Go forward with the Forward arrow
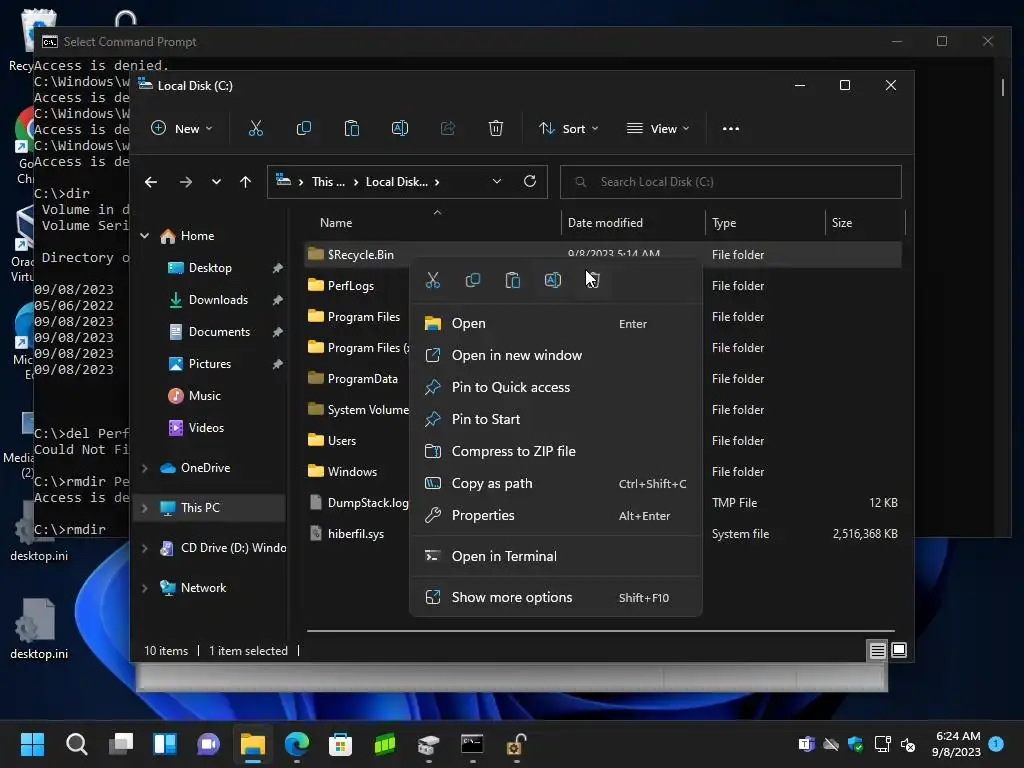This screenshot has height=768, width=1024. coord(185,182)
